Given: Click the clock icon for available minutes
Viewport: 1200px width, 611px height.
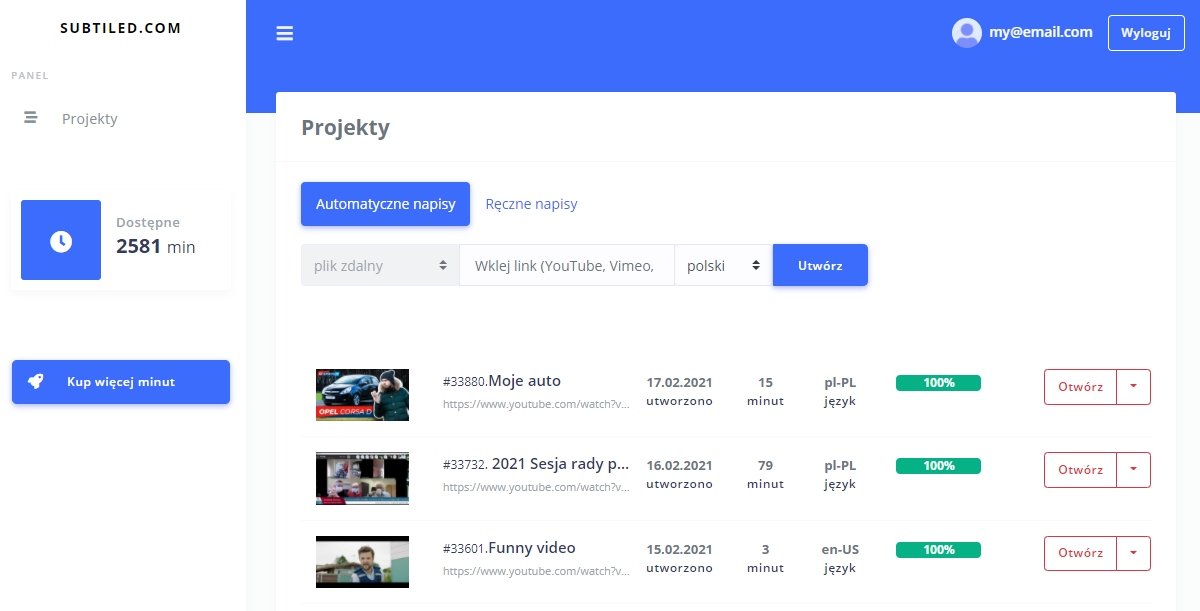Looking at the screenshot, I should point(61,240).
